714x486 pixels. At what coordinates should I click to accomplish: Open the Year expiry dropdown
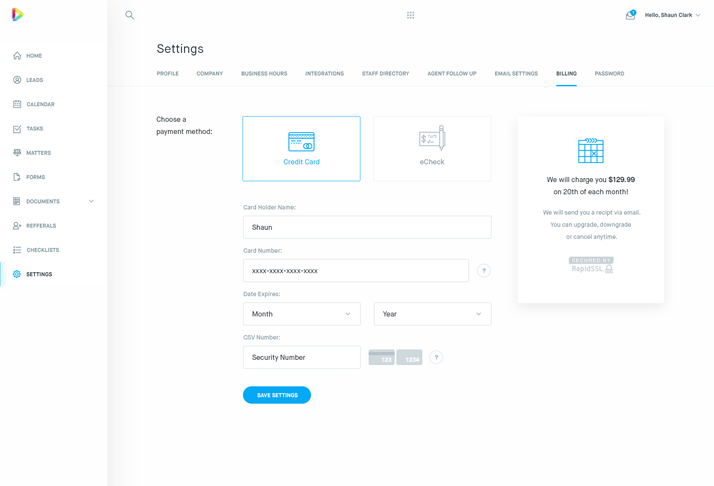(432, 314)
